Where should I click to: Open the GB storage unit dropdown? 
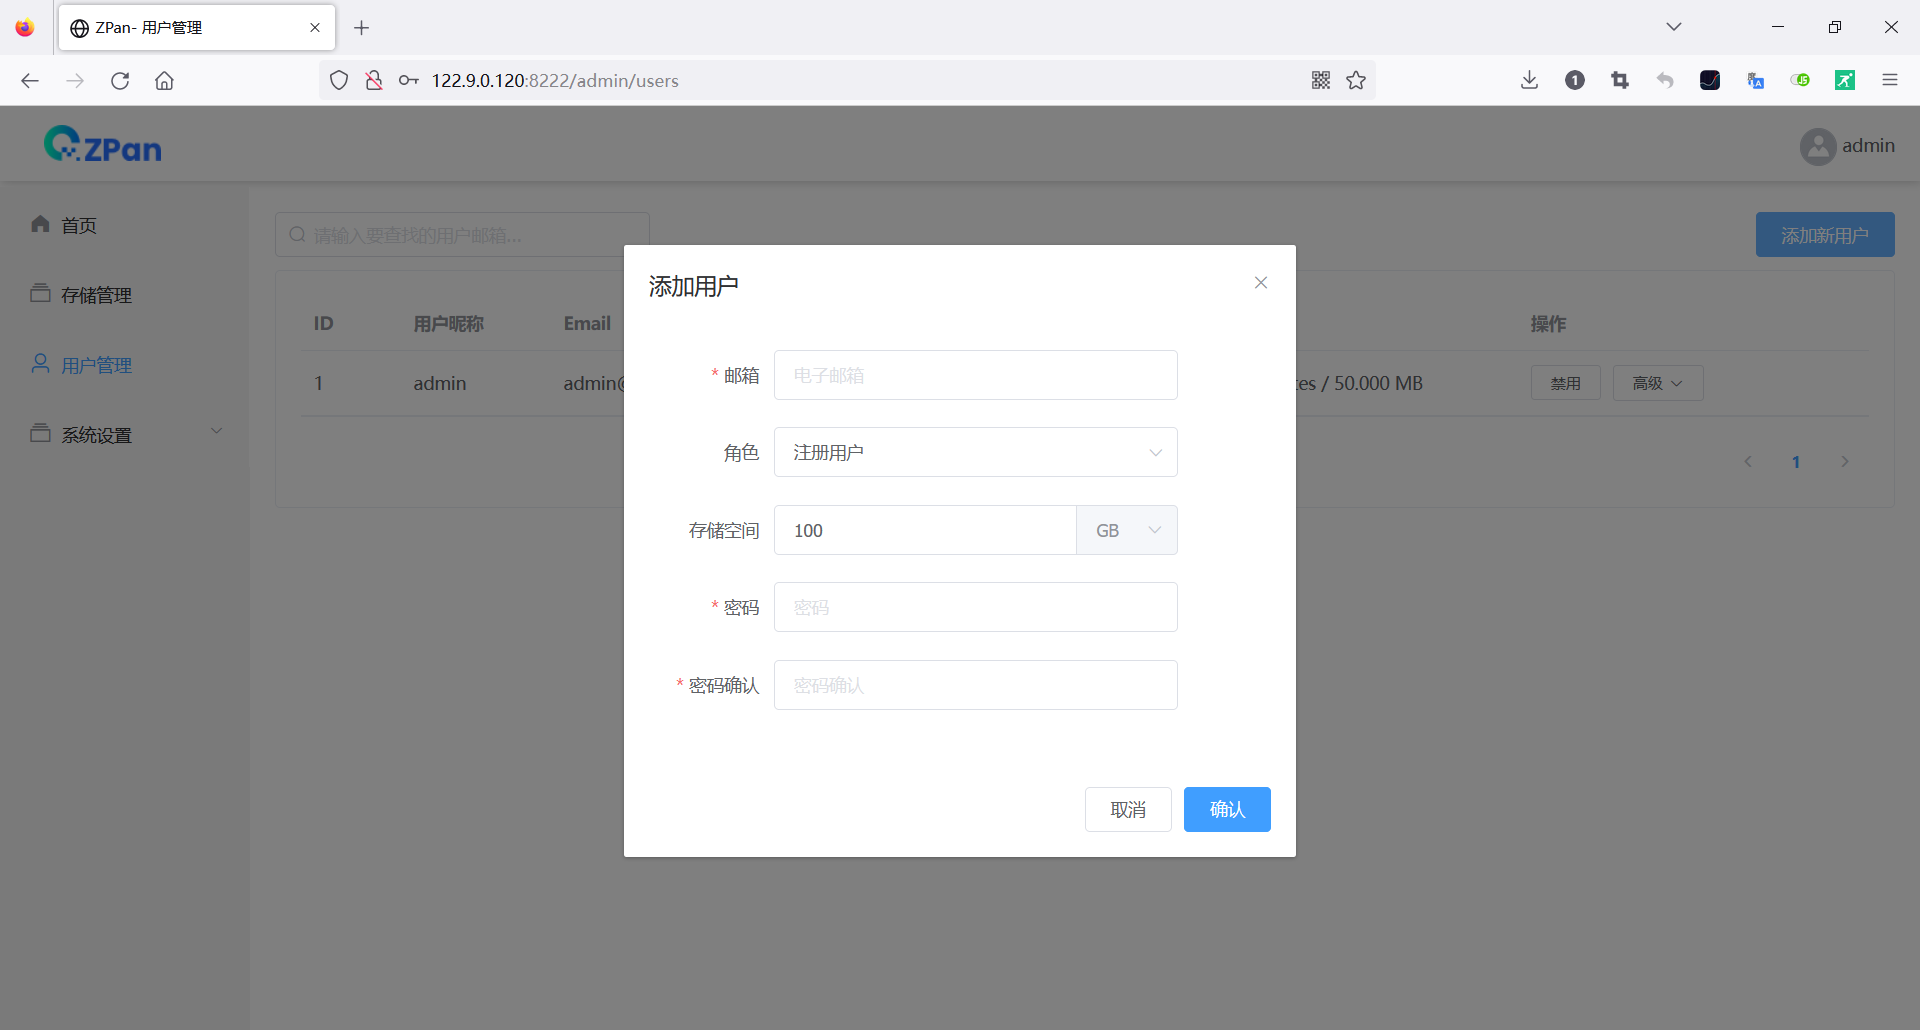tap(1127, 530)
